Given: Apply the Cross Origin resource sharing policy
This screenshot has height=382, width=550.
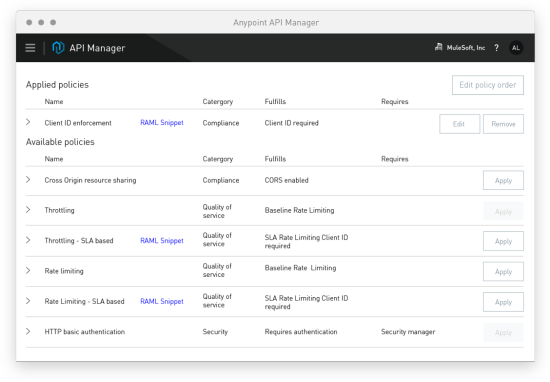Looking at the screenshot, I should click(503, 180).
